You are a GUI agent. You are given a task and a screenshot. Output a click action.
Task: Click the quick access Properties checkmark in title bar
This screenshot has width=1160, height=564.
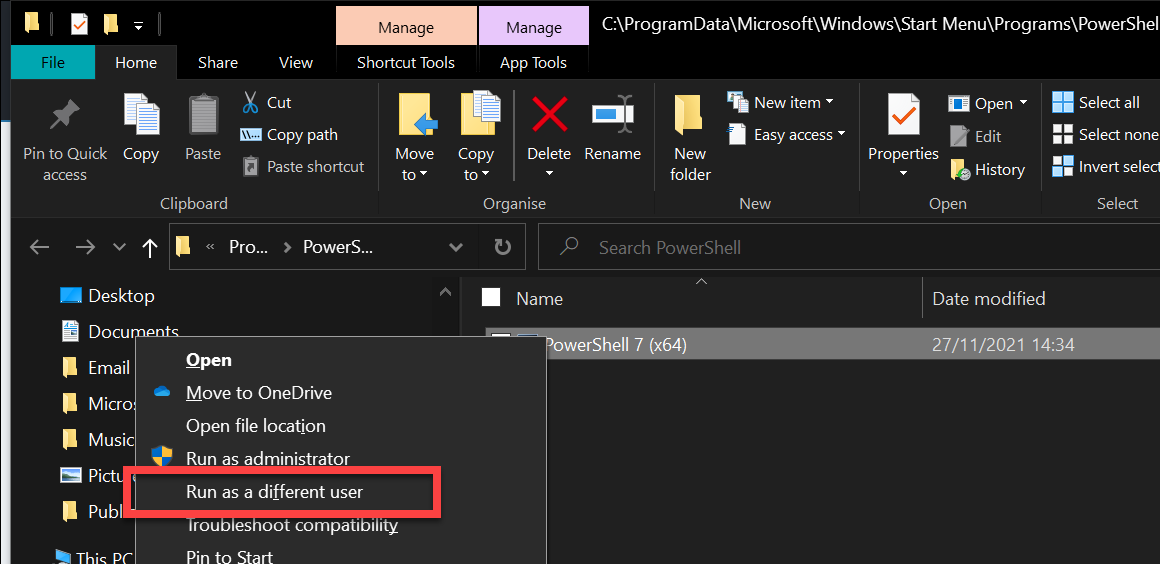79,24
